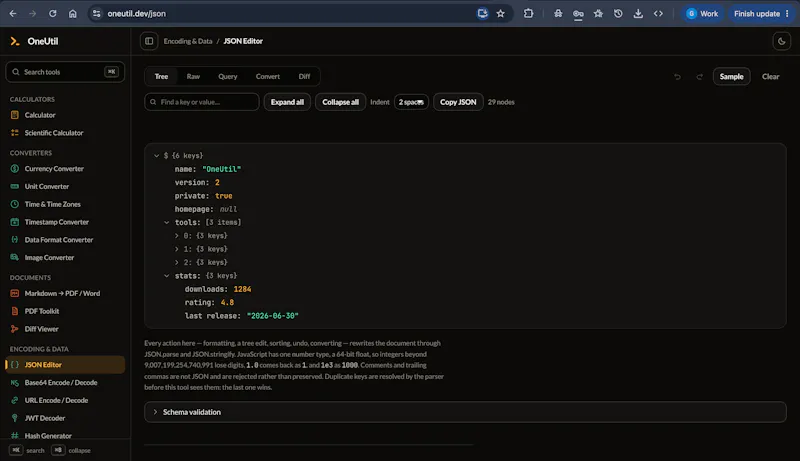Open Image Converter tool

coord(65,258)
